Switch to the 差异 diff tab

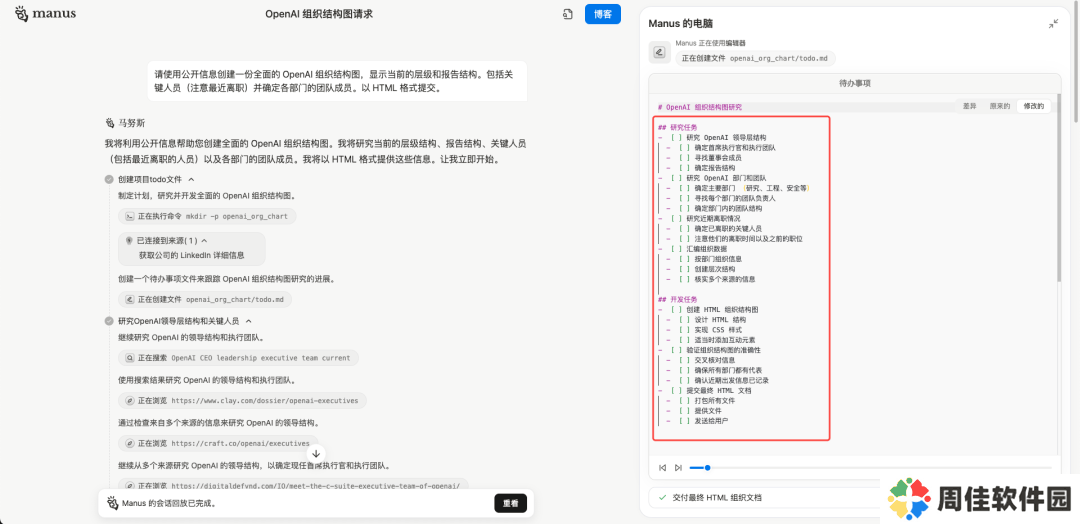[969, 106]
